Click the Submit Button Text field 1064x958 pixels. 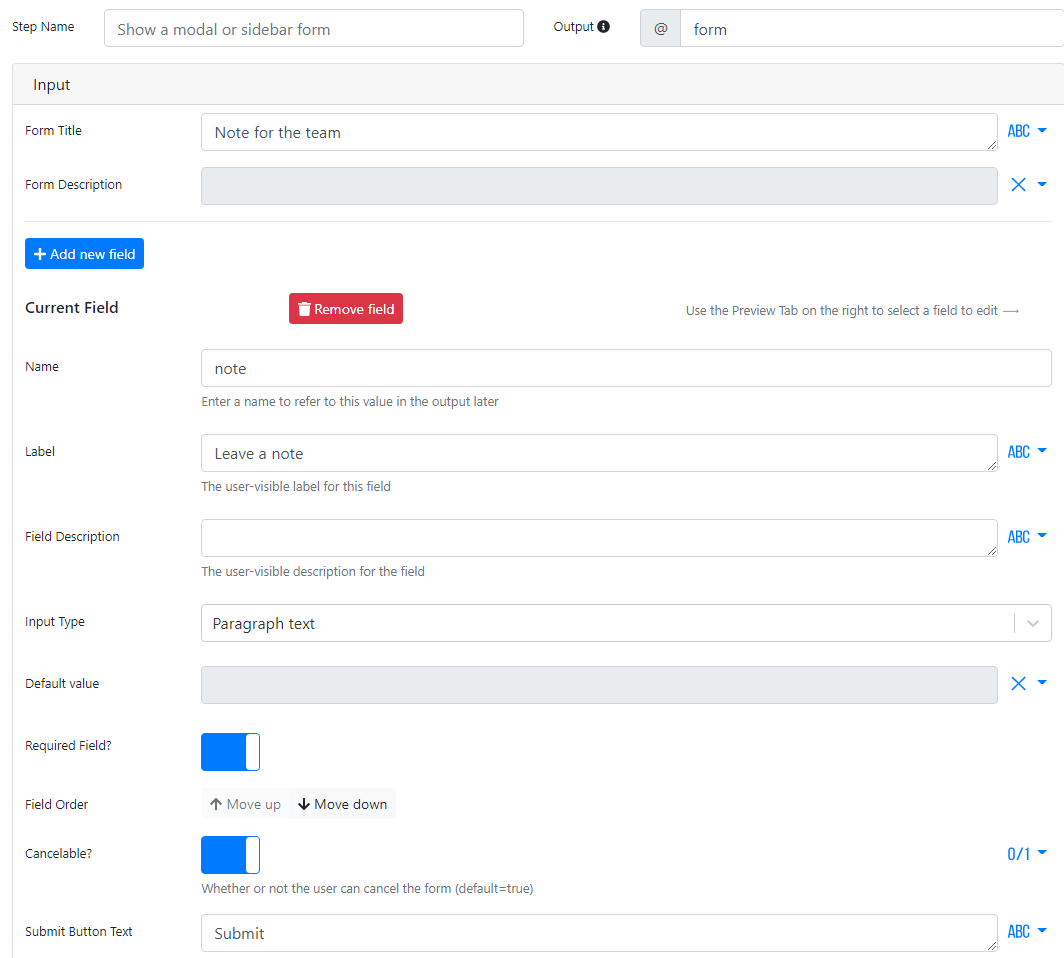pyautogui.click(x=599, y=933)
